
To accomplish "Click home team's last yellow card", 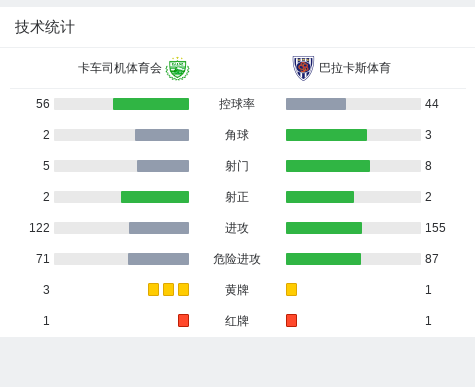I will click(183, 289).
